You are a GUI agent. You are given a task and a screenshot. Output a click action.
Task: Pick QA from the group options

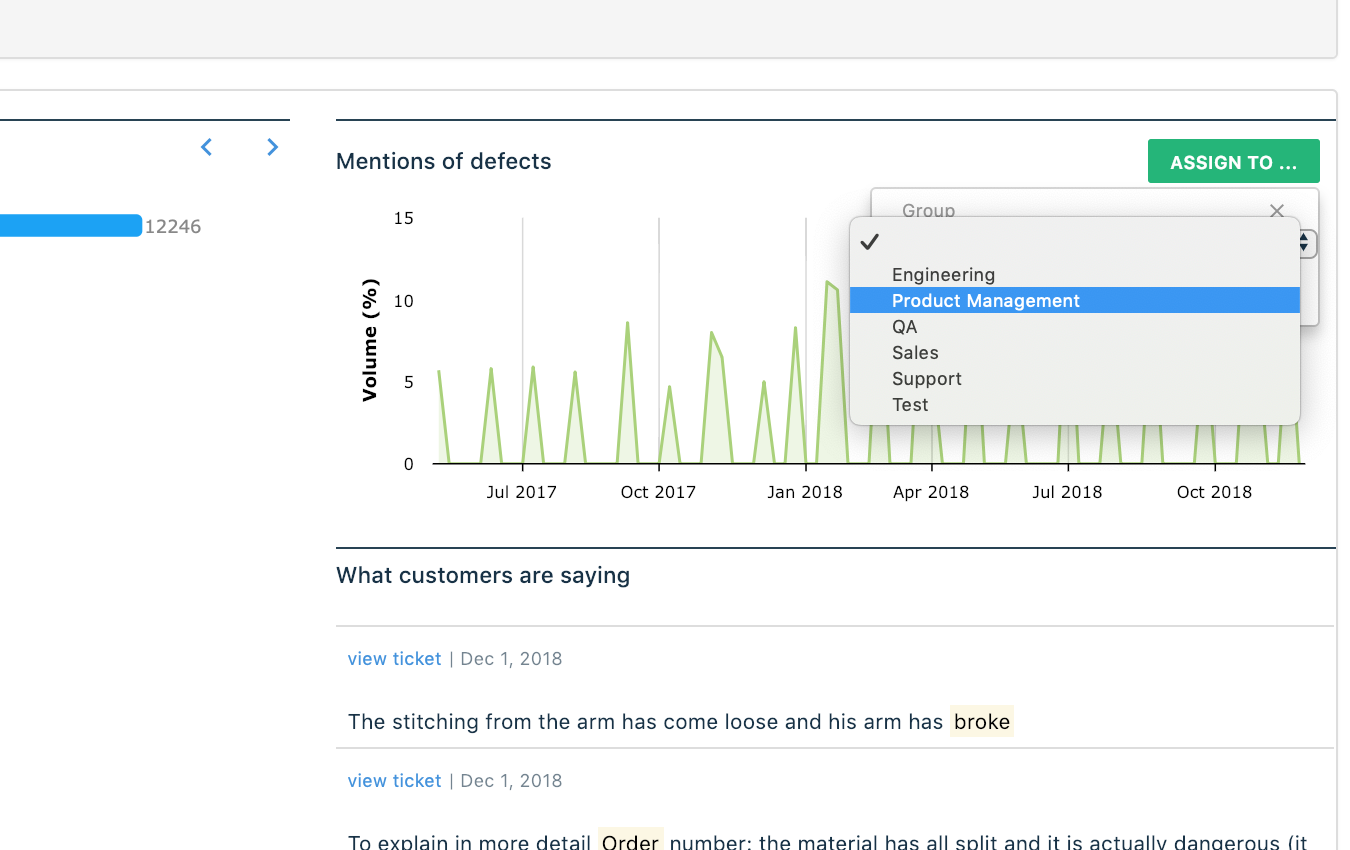904,327
